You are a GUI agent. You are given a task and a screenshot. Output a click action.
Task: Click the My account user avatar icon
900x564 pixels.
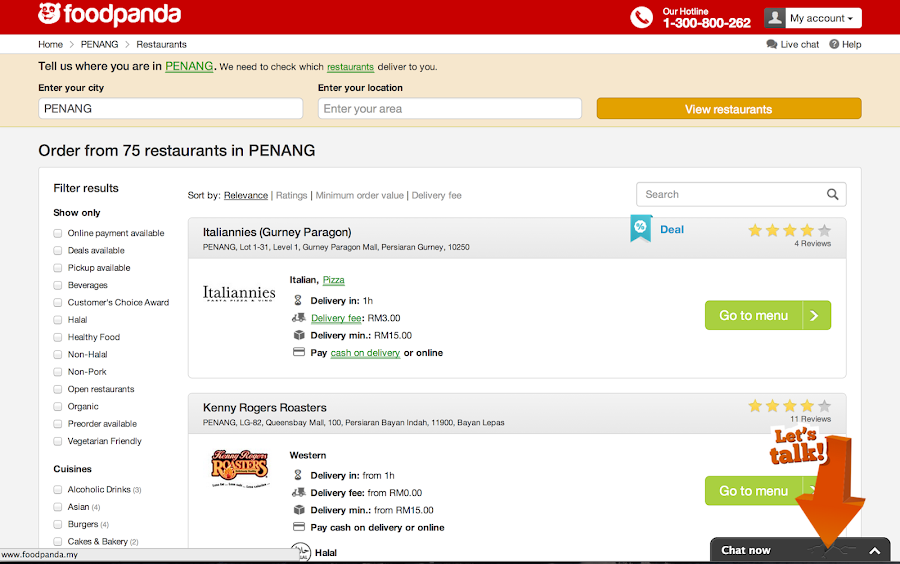coord(774,18)
